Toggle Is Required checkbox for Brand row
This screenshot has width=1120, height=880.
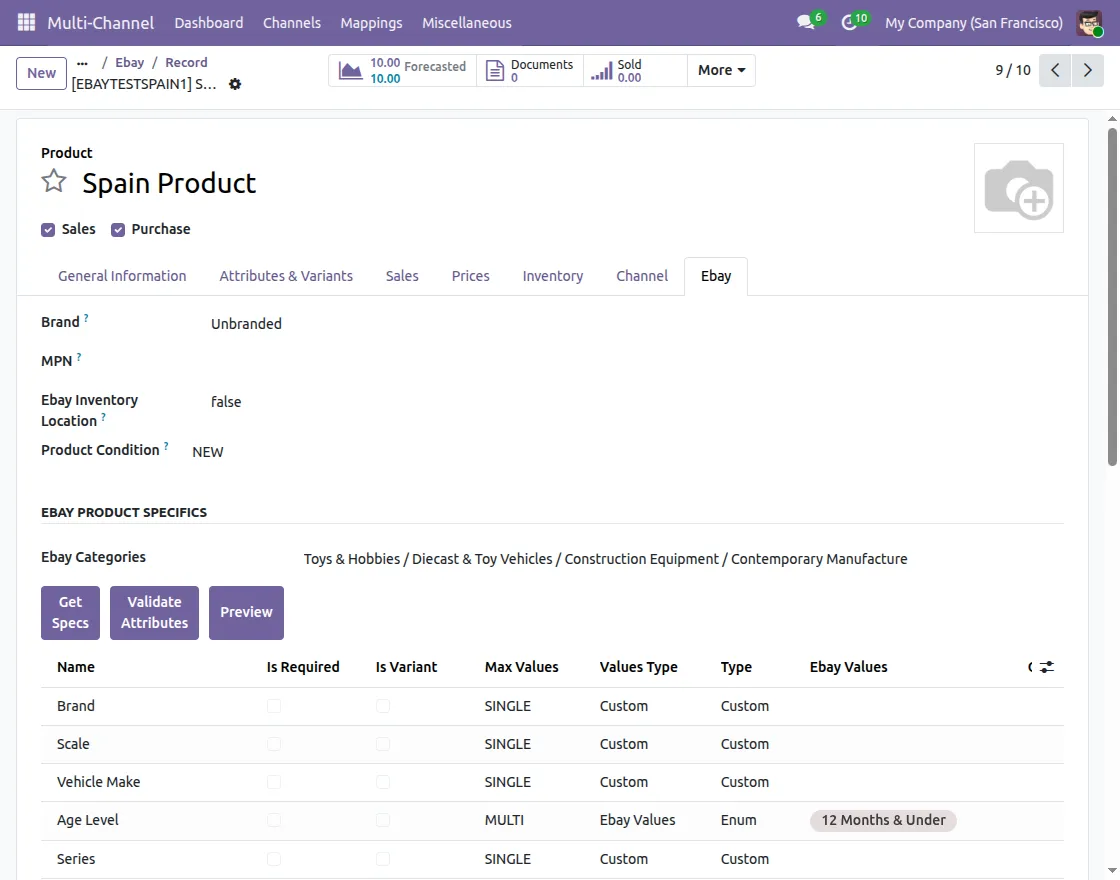[x=274, y=706]
